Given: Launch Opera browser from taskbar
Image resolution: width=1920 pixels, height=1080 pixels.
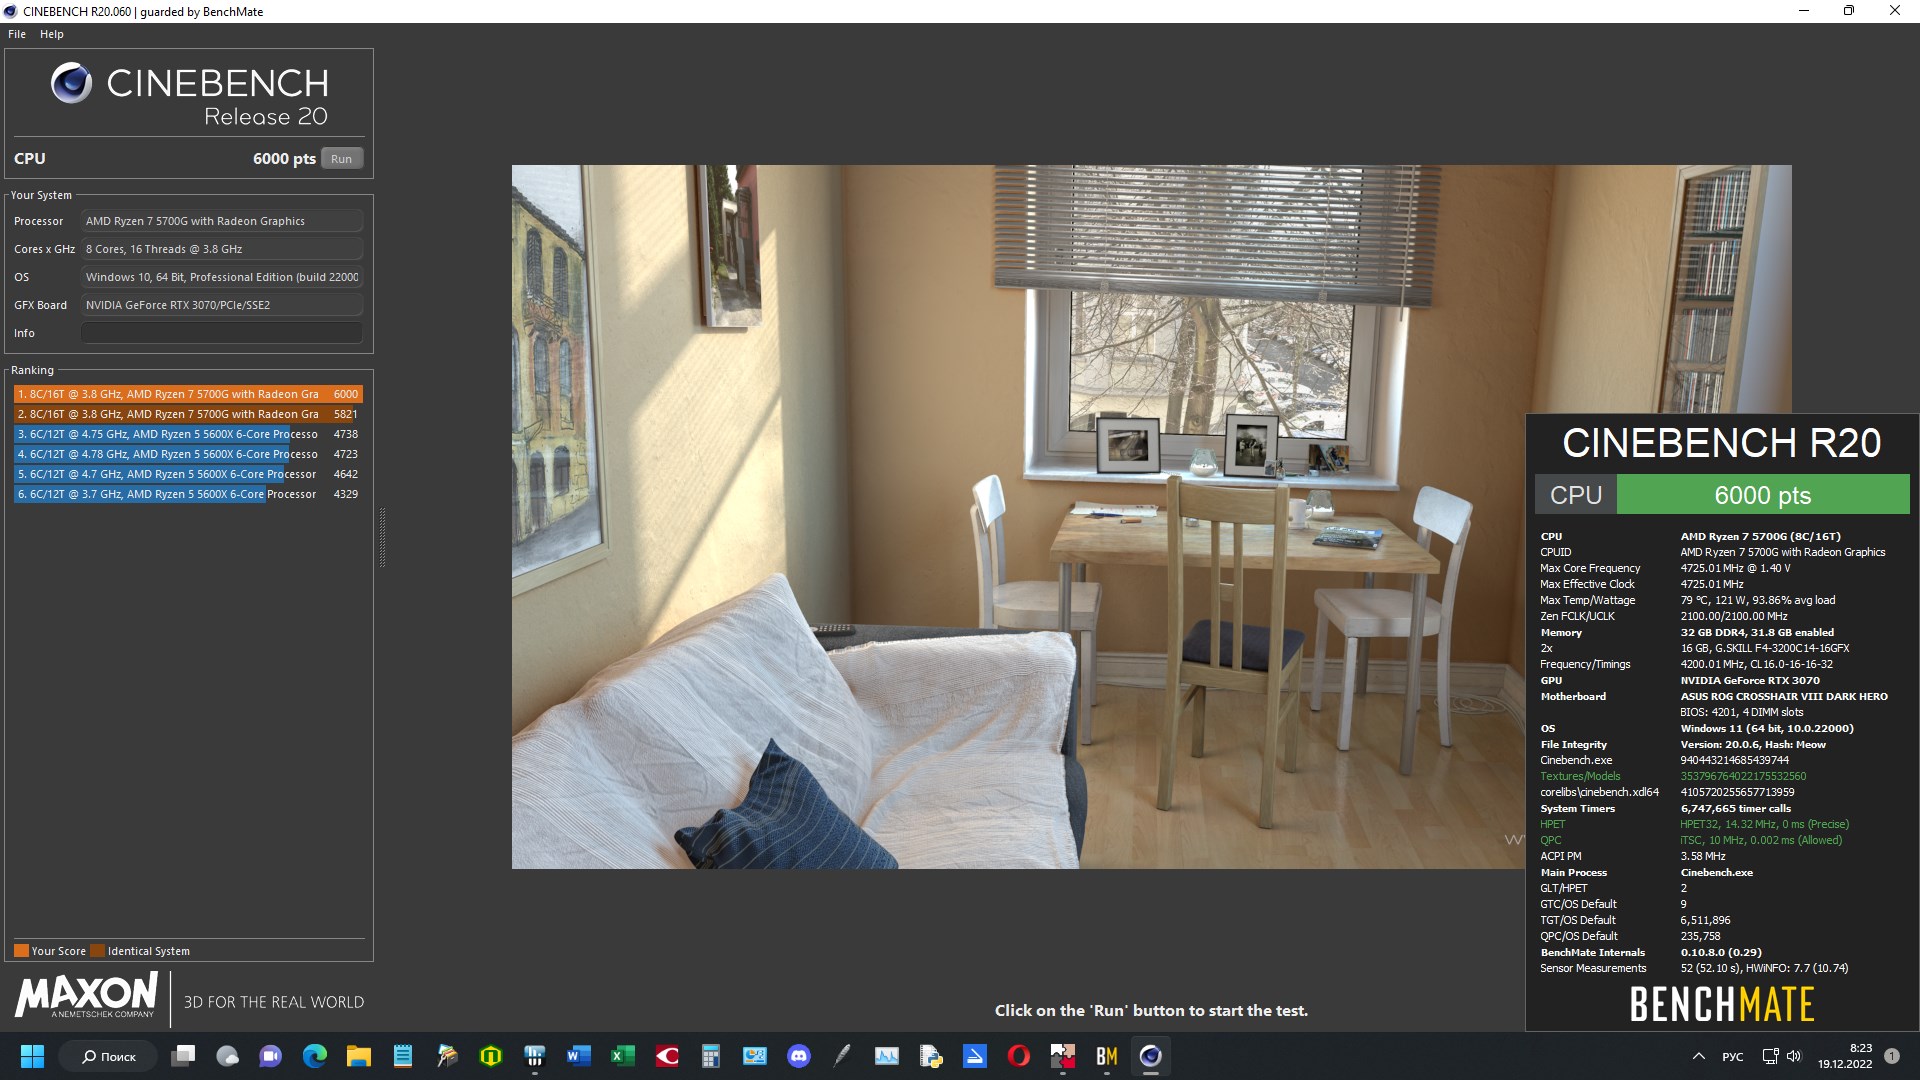Looking at the screenshot, I should coord(1019,1056).
